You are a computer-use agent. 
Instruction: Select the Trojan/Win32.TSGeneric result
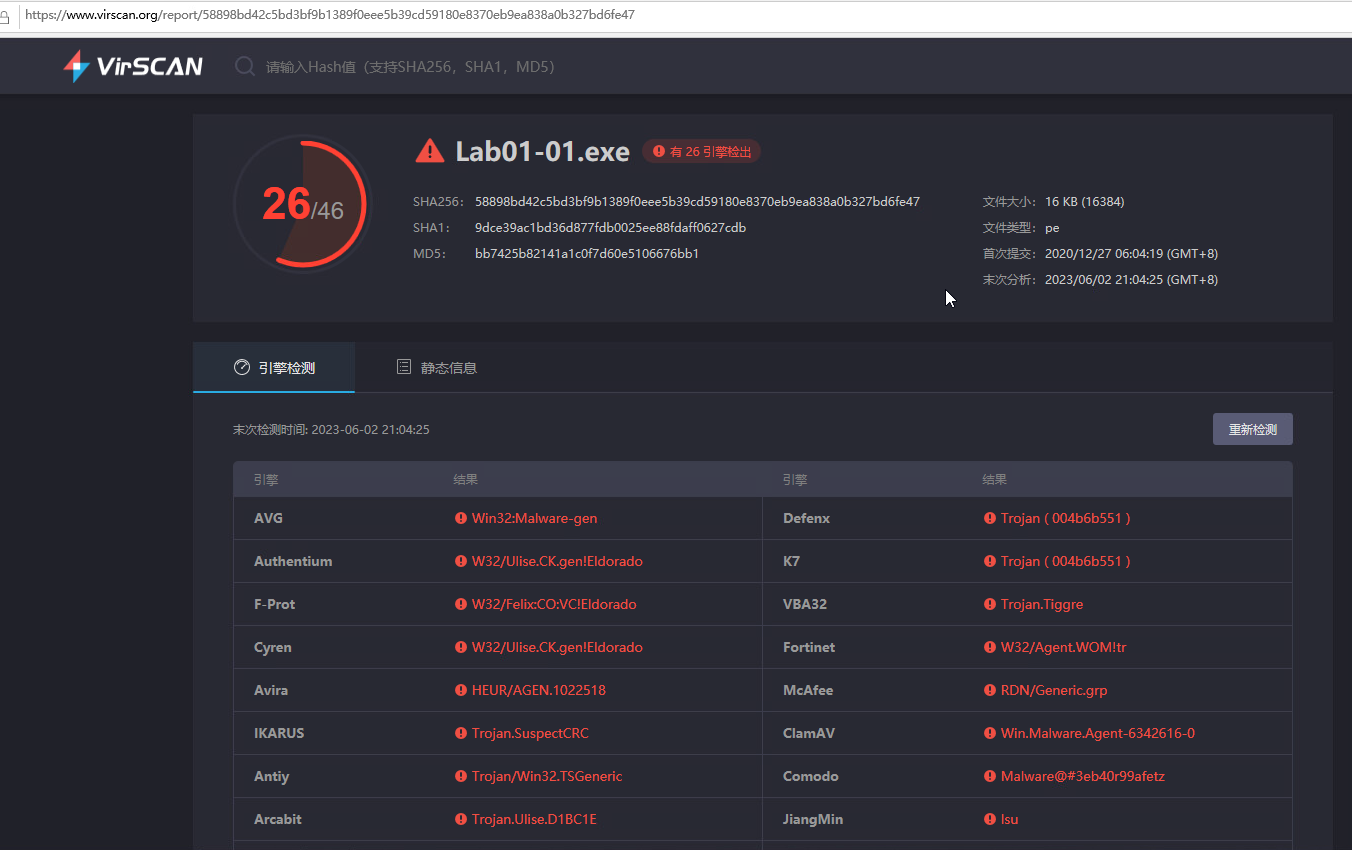(547, 776)
